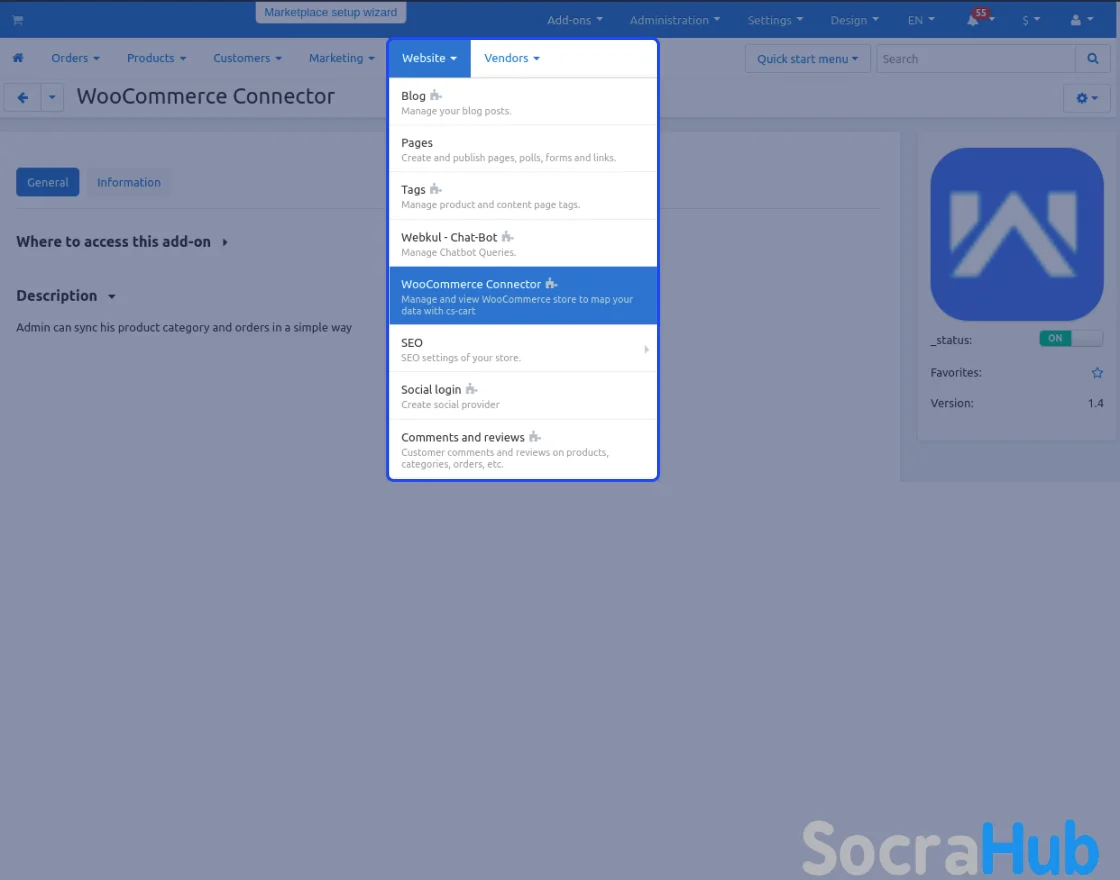Open the EN language dropdown

tap(921, 20)
